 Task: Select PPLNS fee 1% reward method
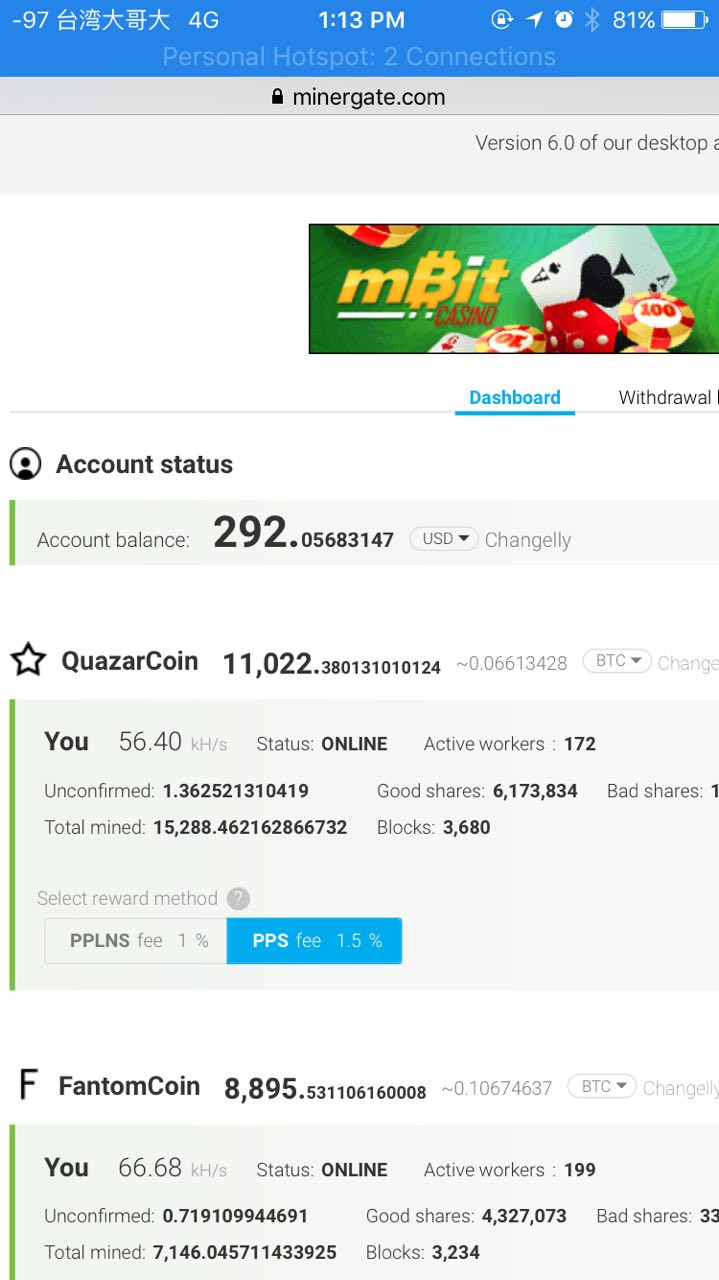pyautogui.click(x=136, y=941)
